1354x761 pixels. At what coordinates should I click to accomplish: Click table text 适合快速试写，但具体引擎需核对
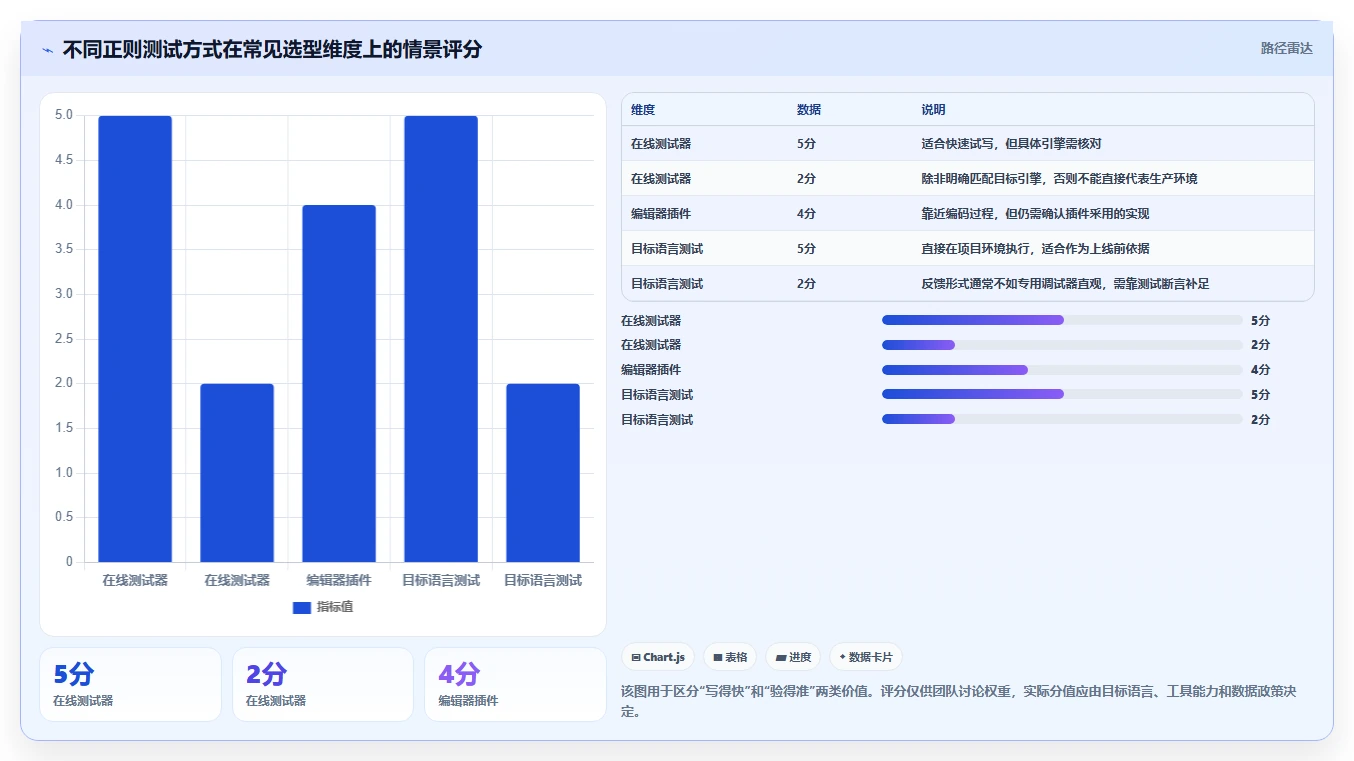tap(1011, 144)
